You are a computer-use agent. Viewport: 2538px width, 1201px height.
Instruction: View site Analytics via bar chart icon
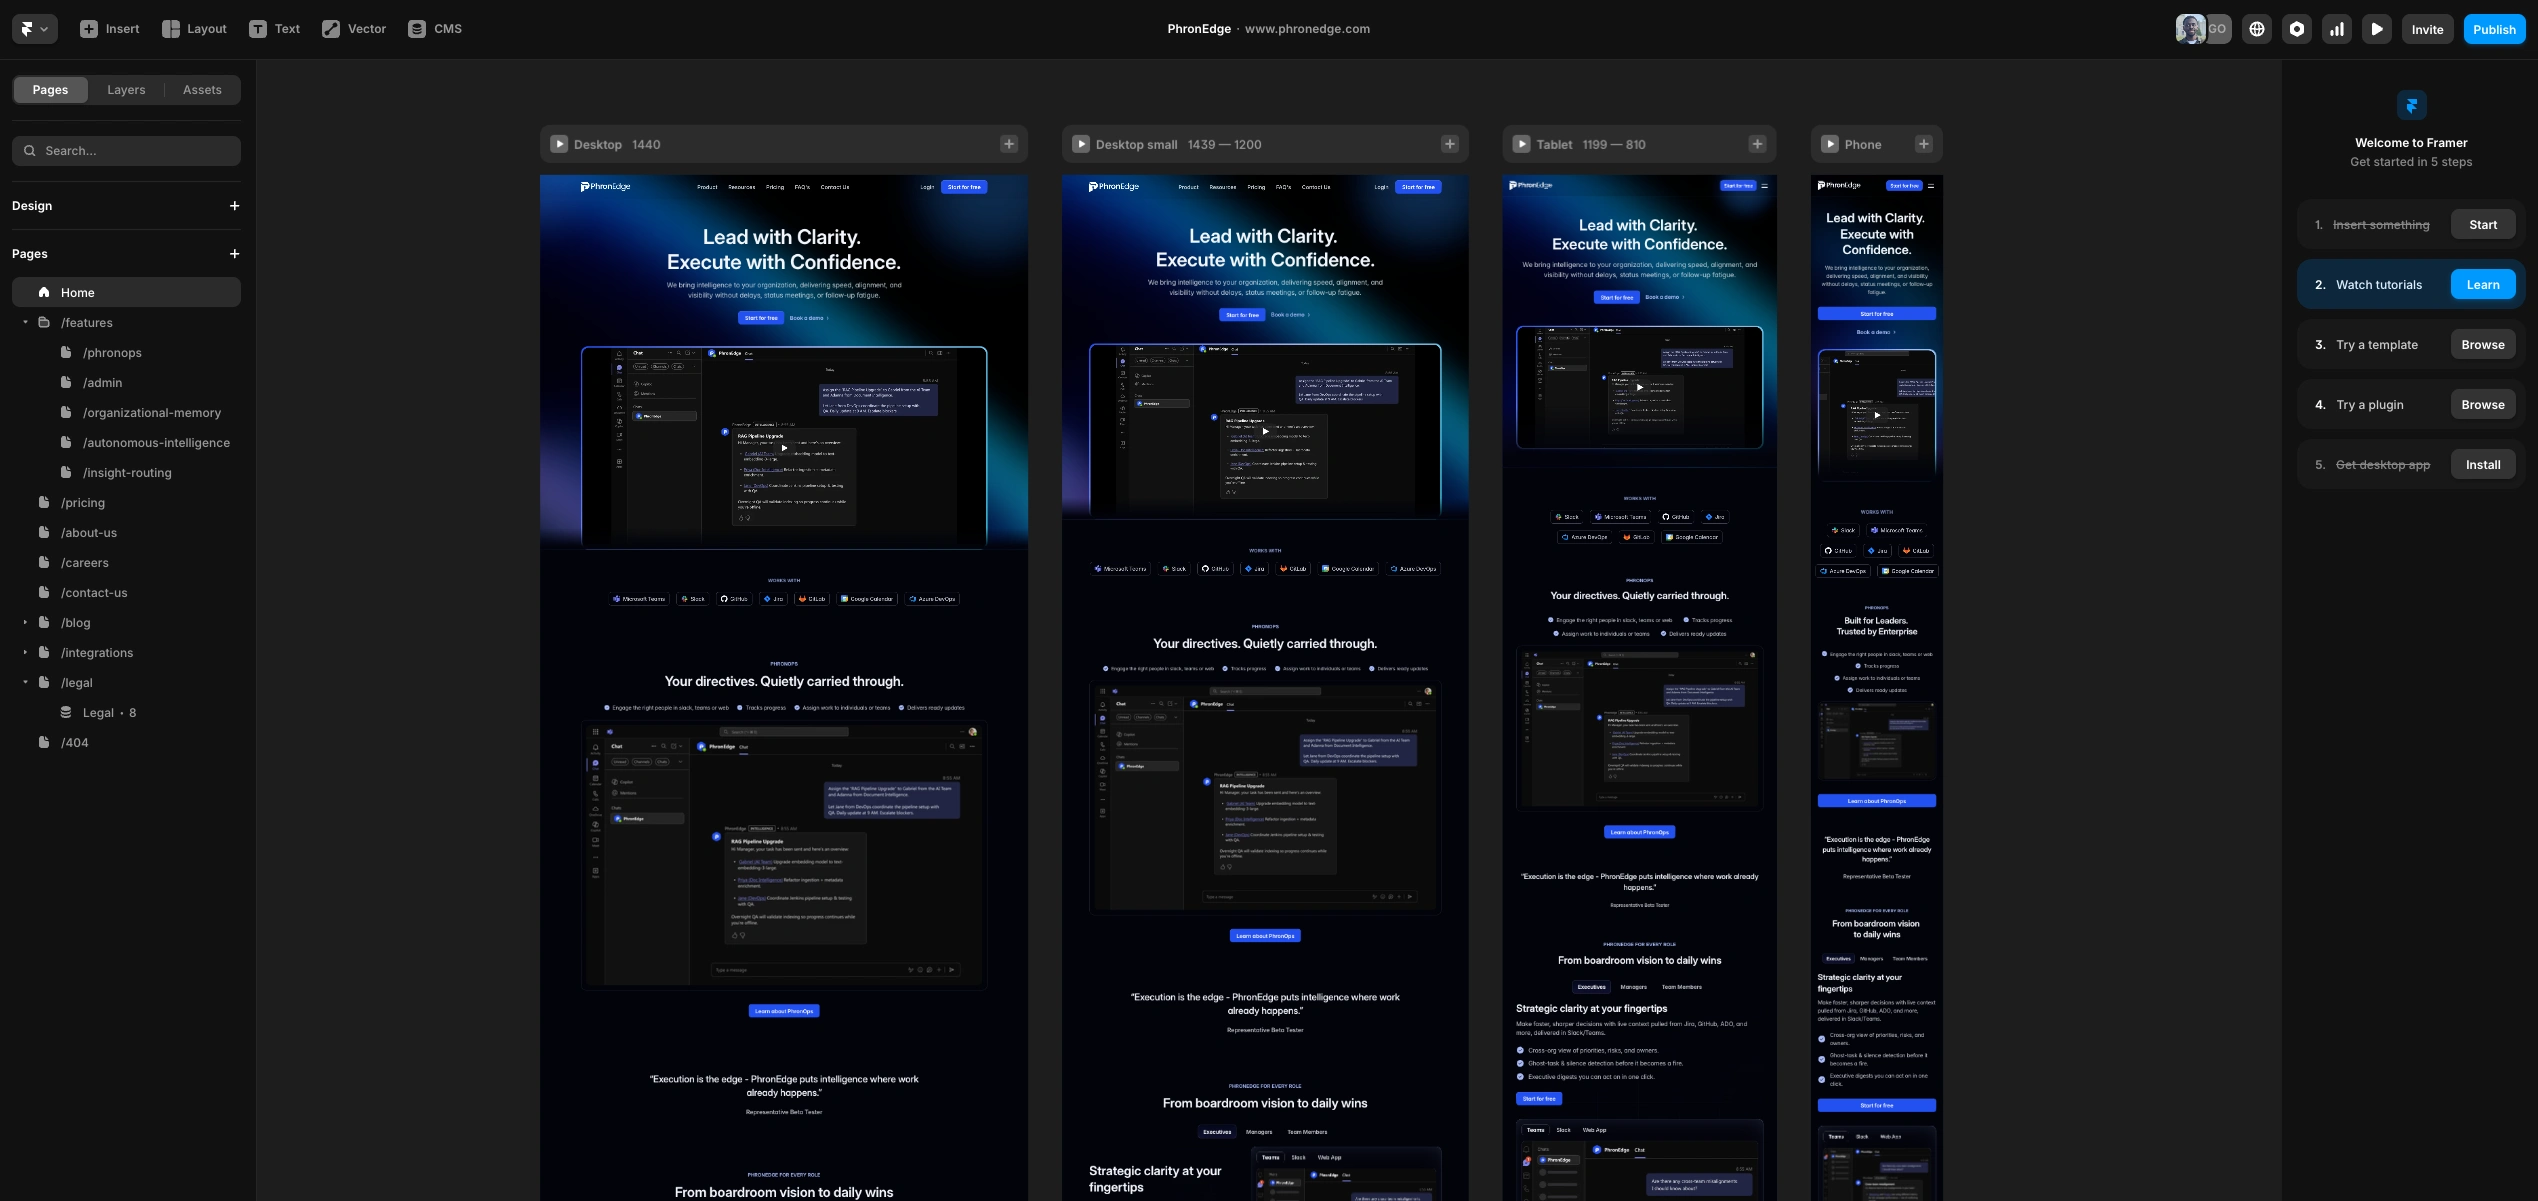(x=2337, y=29)
